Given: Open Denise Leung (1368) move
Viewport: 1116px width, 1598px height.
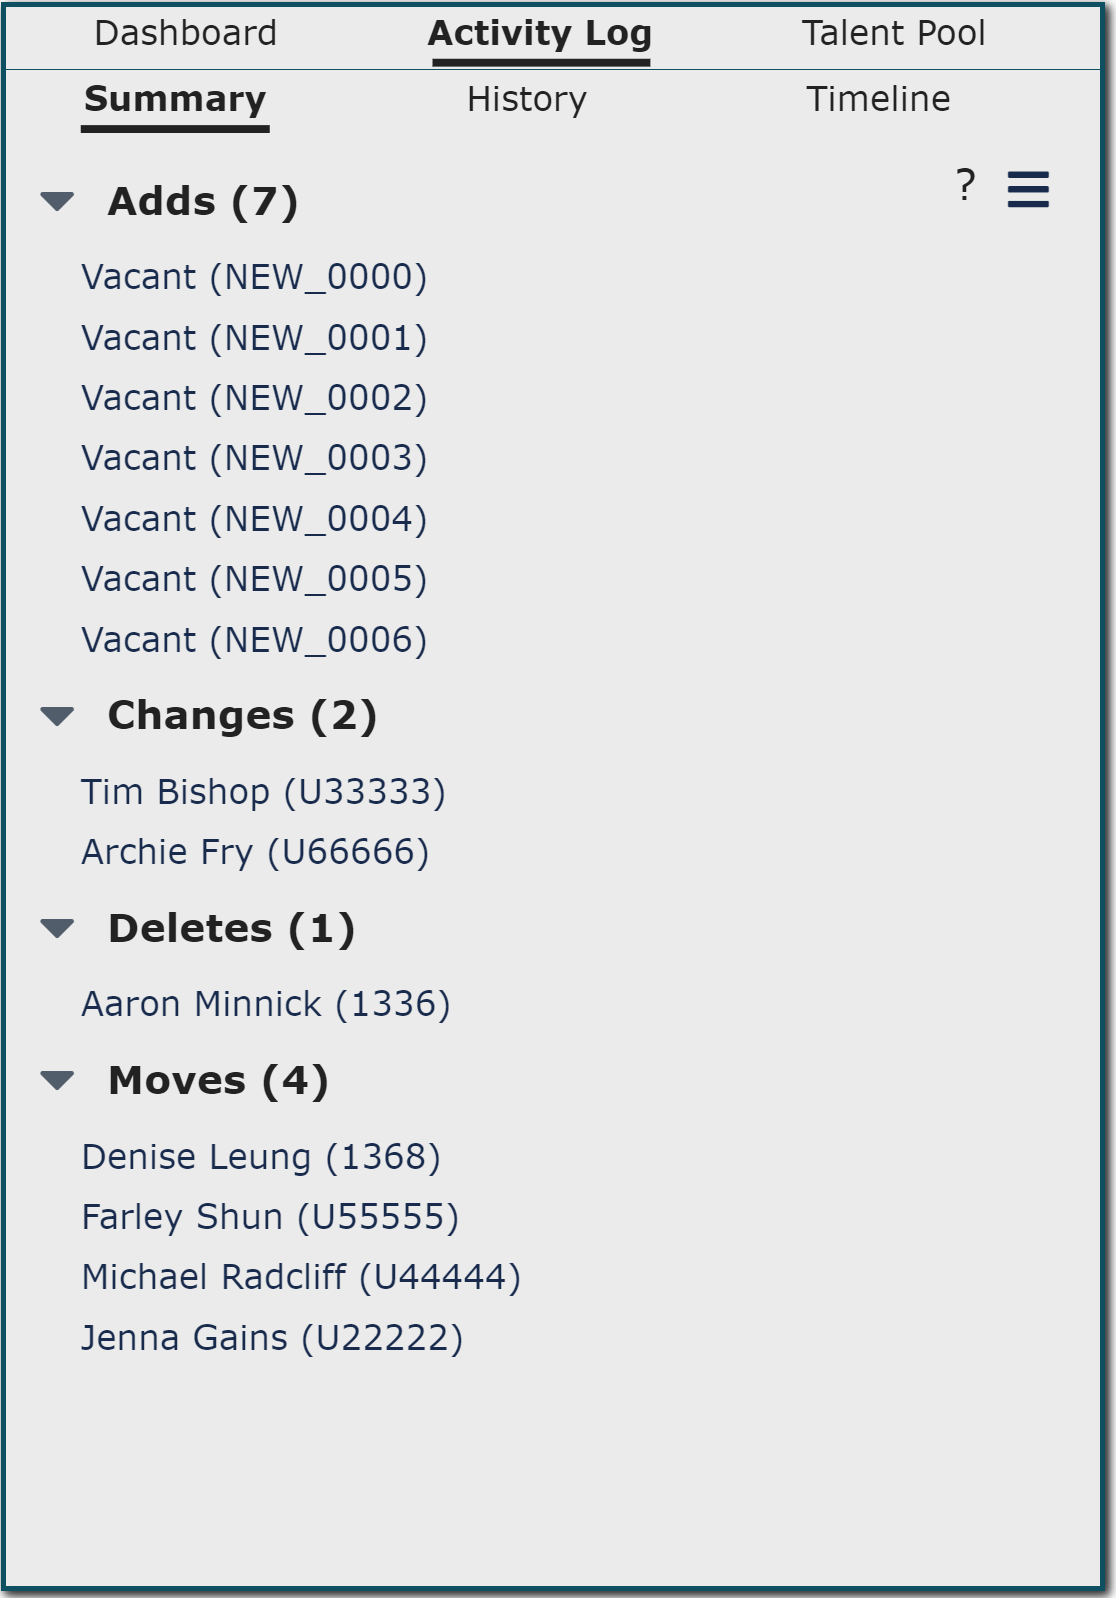Looking at the screenshot, I should tap(261, 1157).
